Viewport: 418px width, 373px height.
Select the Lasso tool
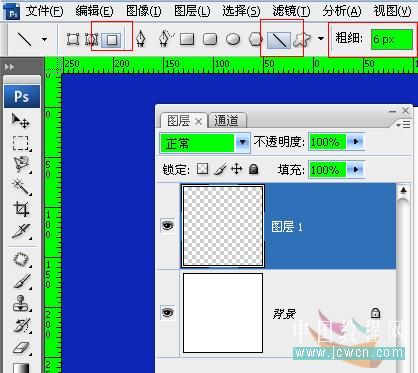pos(21,164)
